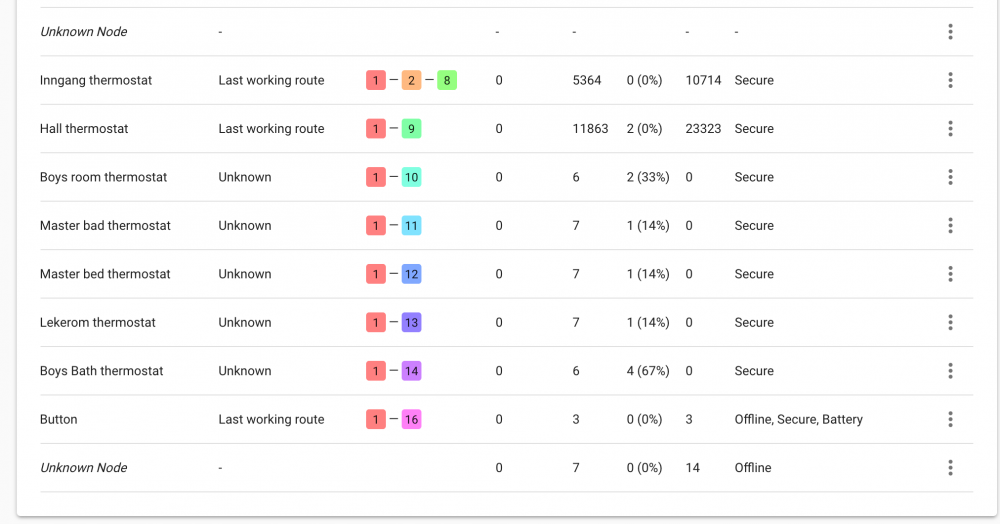Open Boys room thermostat kebab menu
The height and width of the screenshot is (524, 1000).
tap(950, 177)
